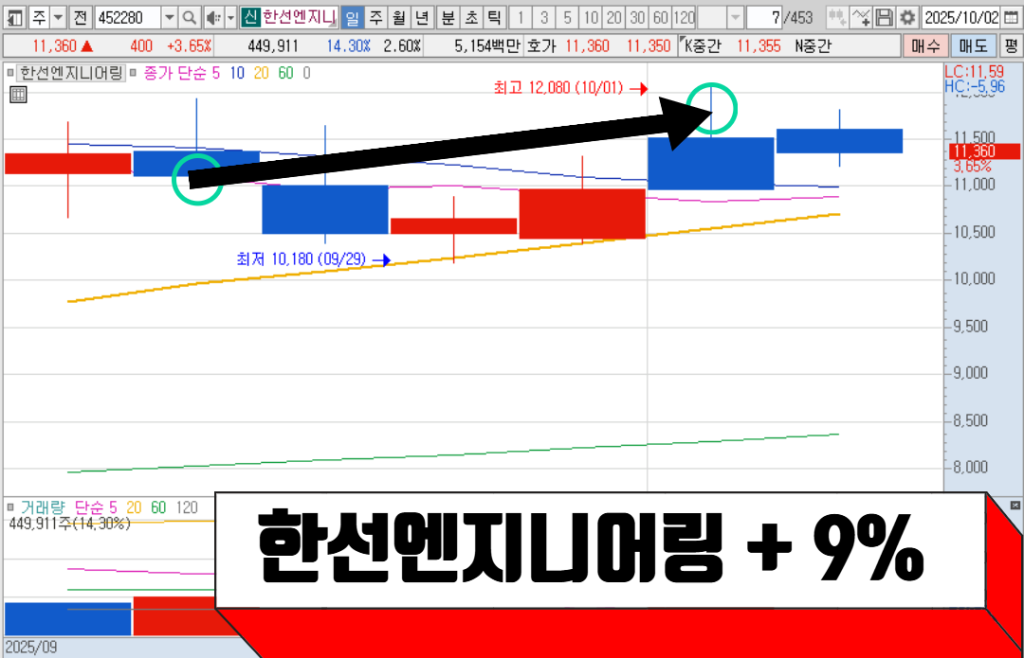Open the calendar date picker icon
The height and width of the screenshot is (658, 1024).
coord(1011,18)
